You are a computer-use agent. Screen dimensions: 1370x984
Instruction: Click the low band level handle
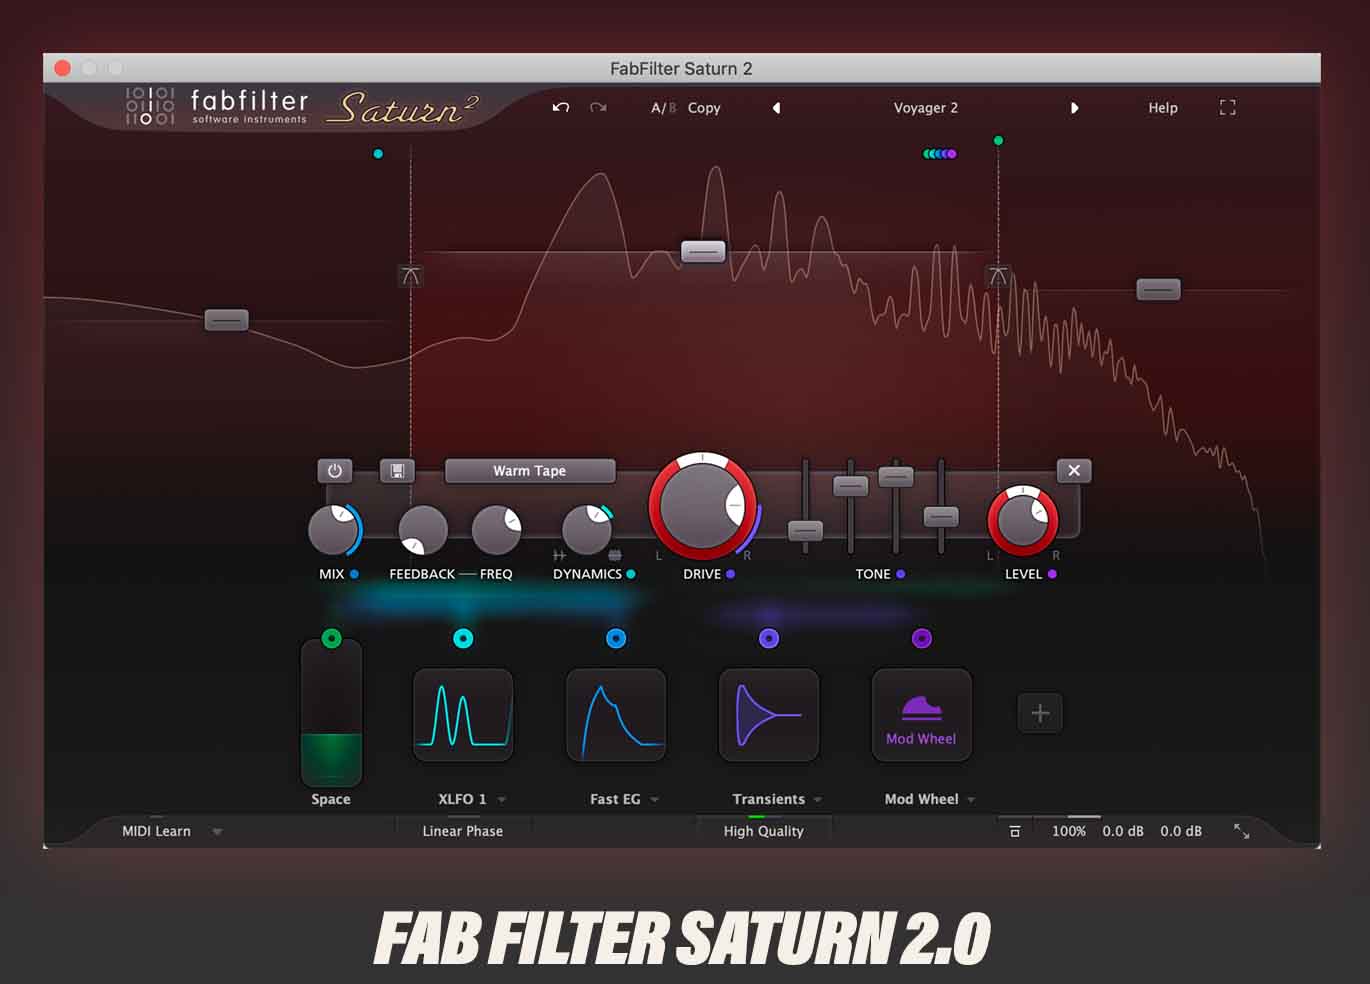(x=226, y=320)
